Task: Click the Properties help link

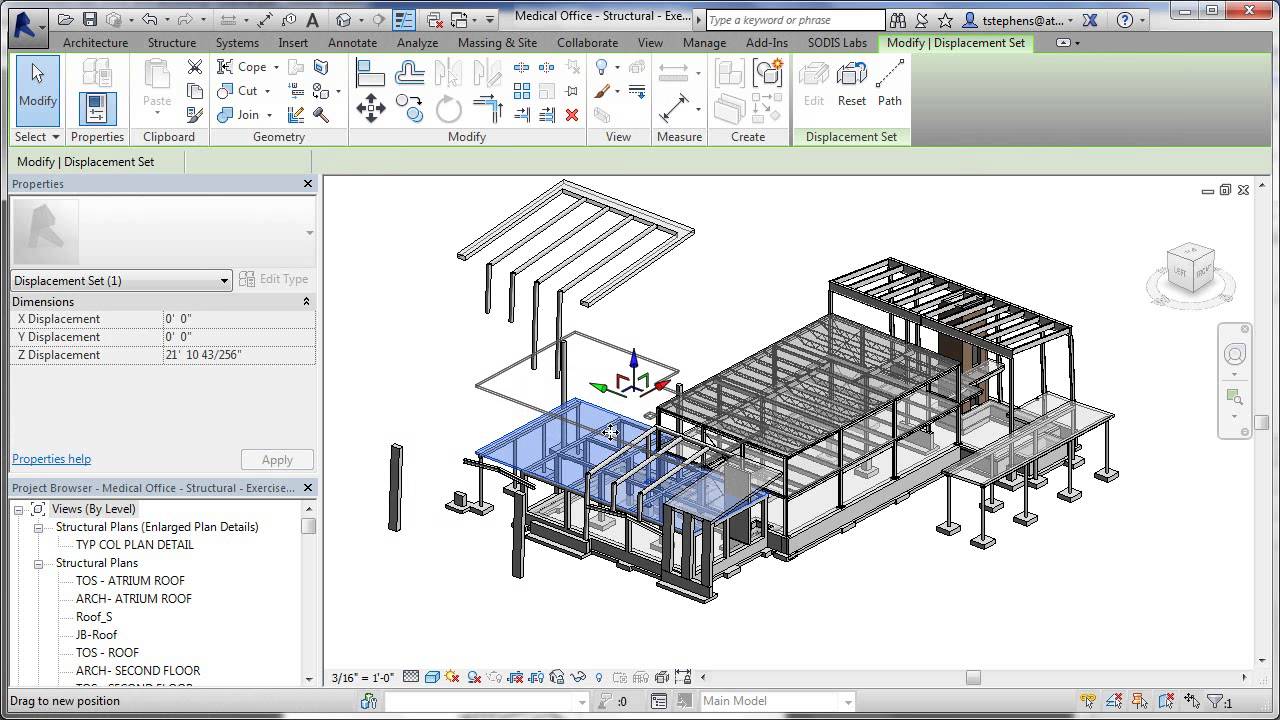Action: pyautogui.click(x=51, y=459)
